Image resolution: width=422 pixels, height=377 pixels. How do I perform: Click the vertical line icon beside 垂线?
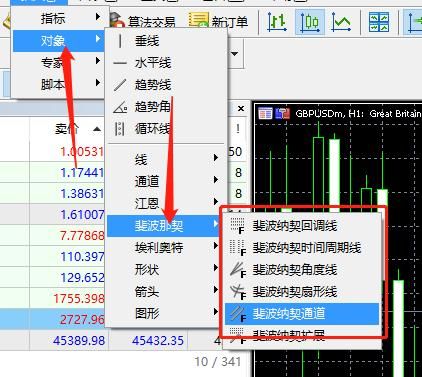(120, 41)
